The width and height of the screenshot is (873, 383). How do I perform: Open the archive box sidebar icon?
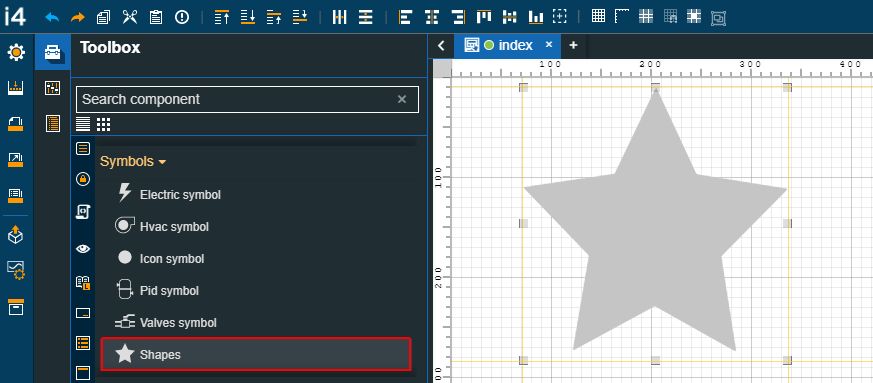point(16,307)
